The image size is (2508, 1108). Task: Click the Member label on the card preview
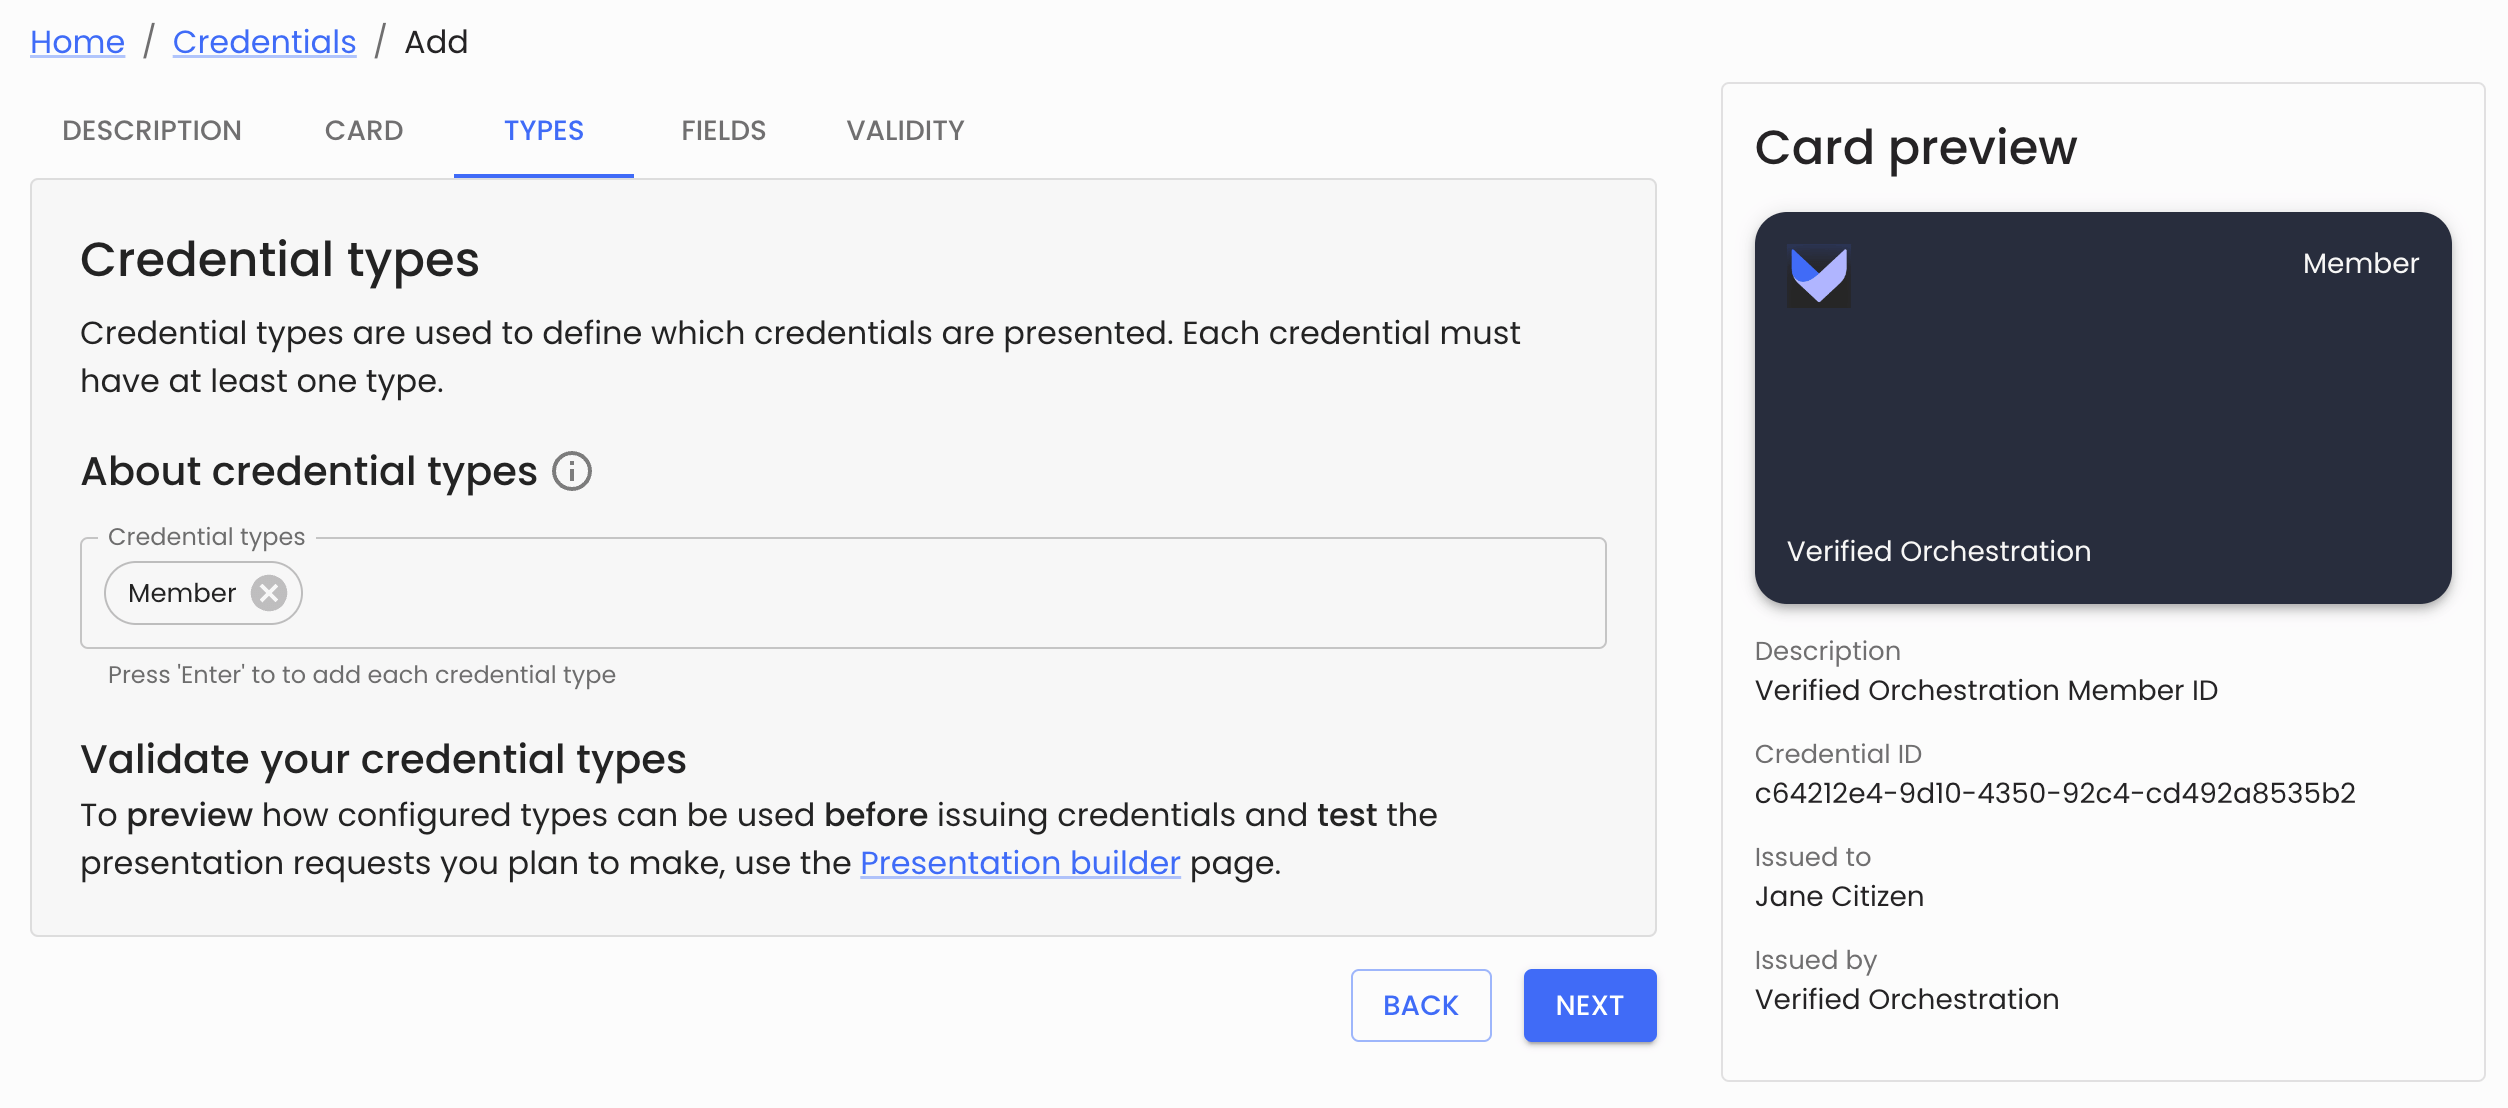pyautogui.click(x=2360, y=263)
